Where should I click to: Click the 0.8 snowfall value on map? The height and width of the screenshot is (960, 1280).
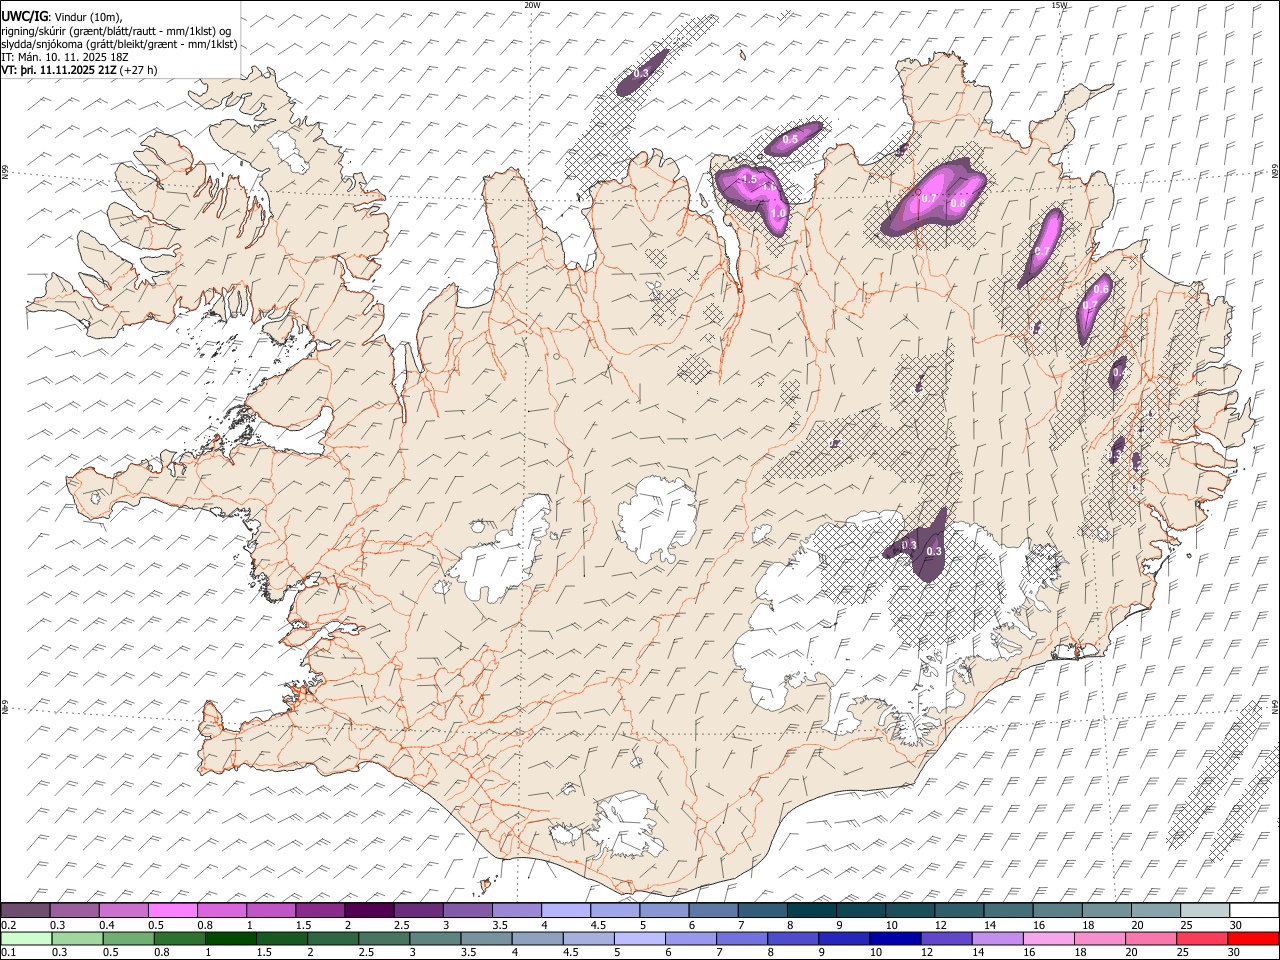tap(958, 203)
